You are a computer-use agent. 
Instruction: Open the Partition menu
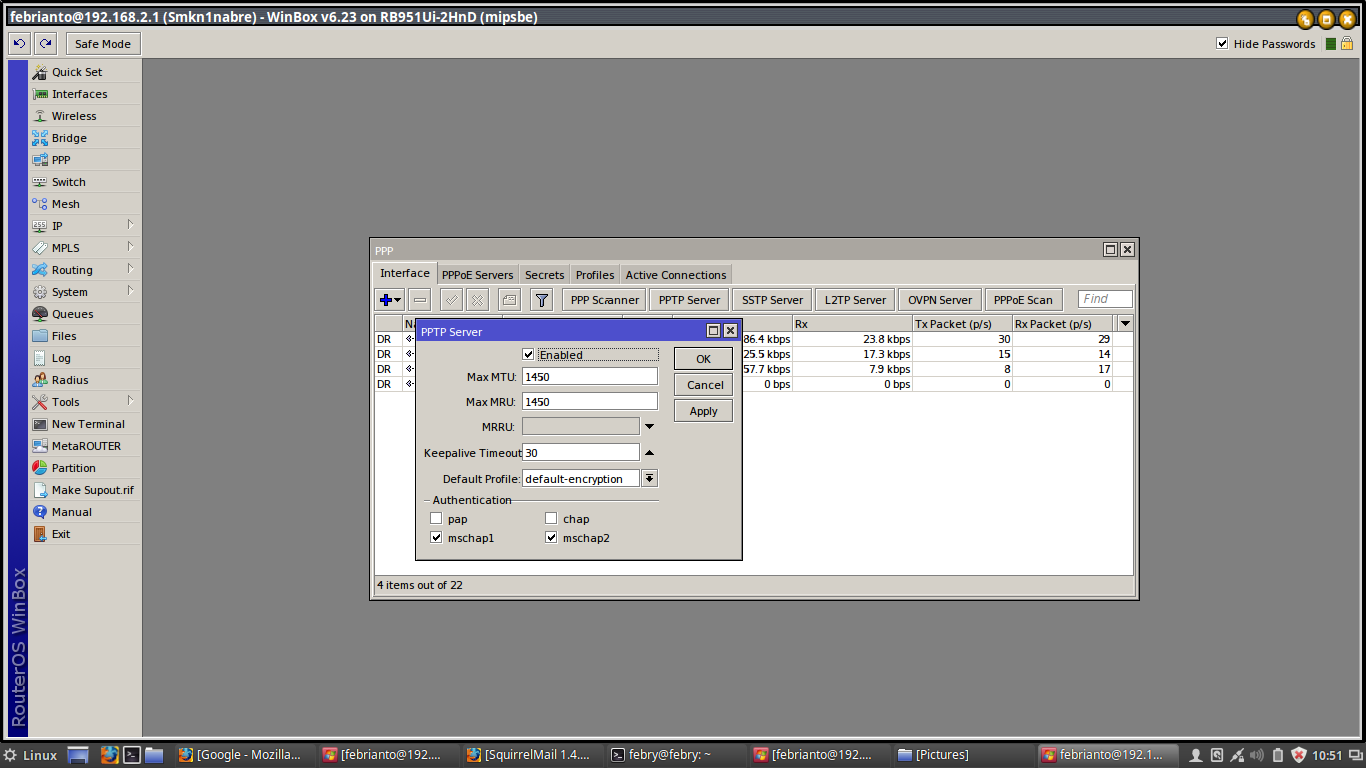tap(84, 468)
